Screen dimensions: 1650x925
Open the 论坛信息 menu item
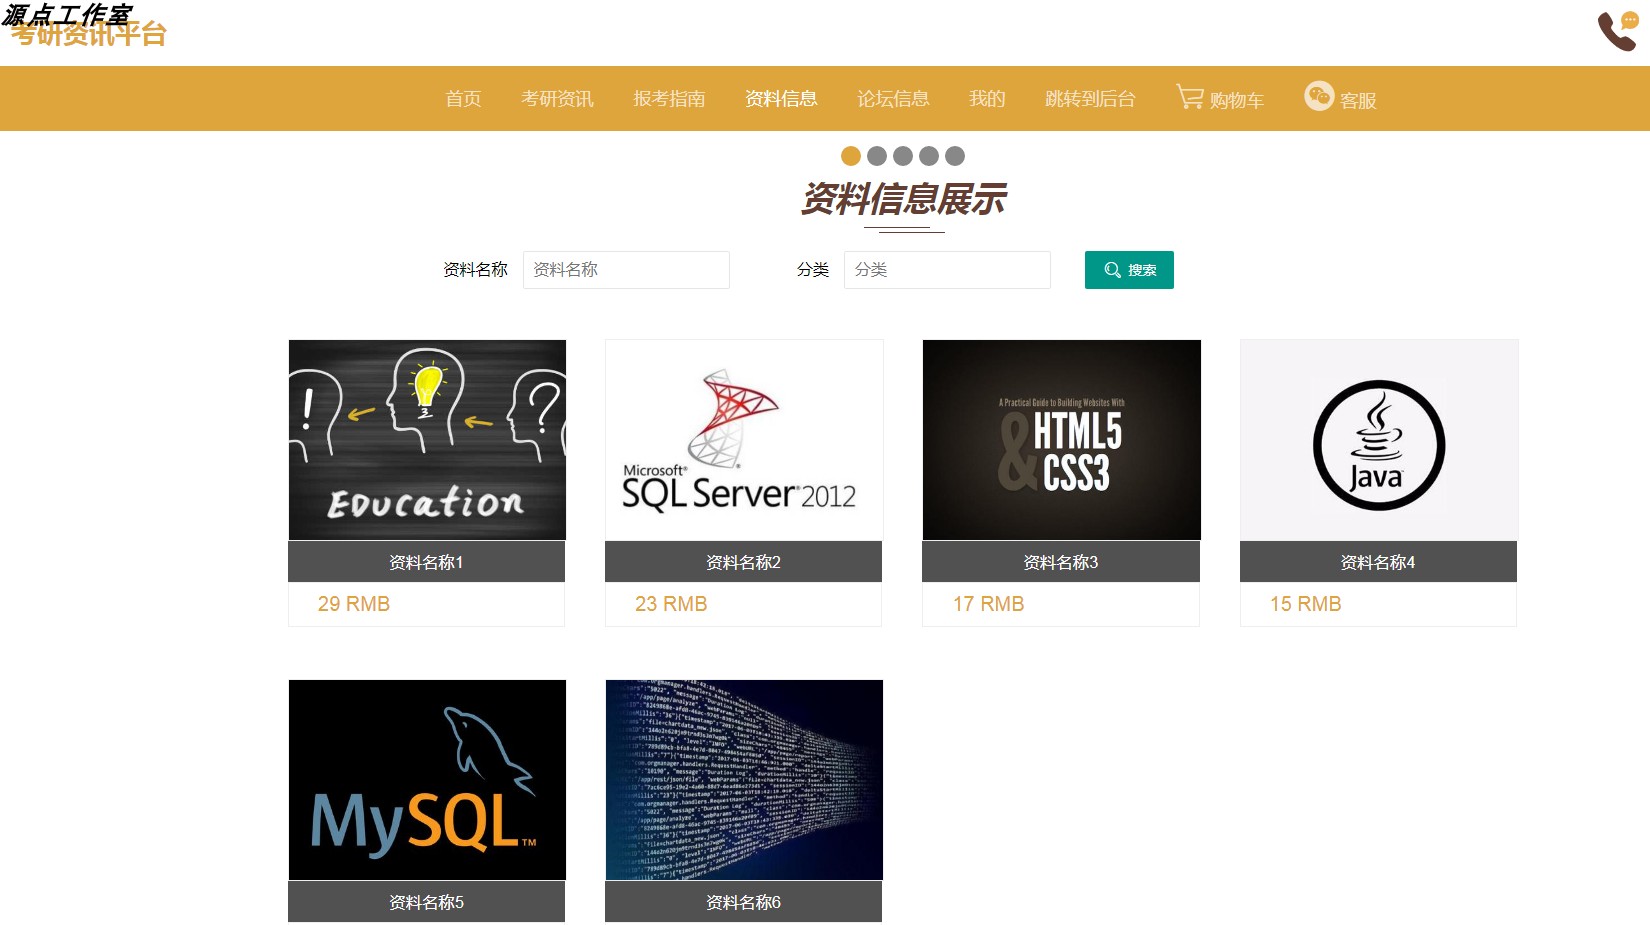point(893,99)
